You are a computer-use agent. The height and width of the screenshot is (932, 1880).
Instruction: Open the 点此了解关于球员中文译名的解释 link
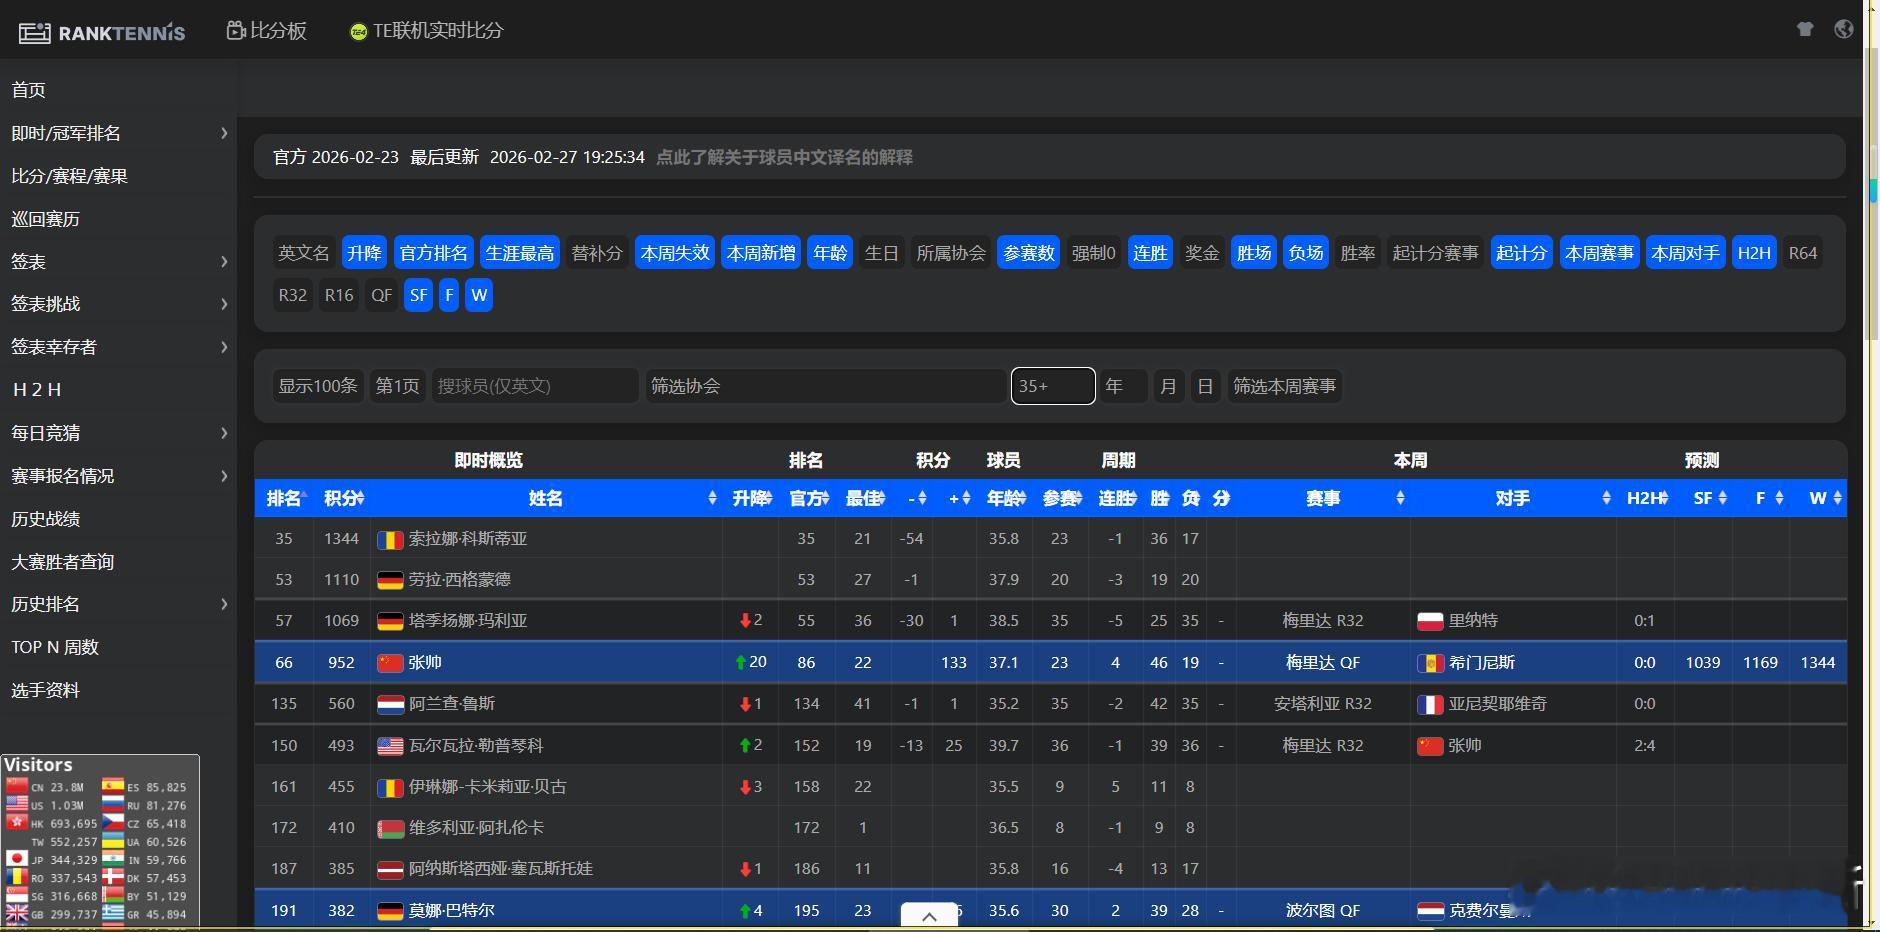[784, 157]
